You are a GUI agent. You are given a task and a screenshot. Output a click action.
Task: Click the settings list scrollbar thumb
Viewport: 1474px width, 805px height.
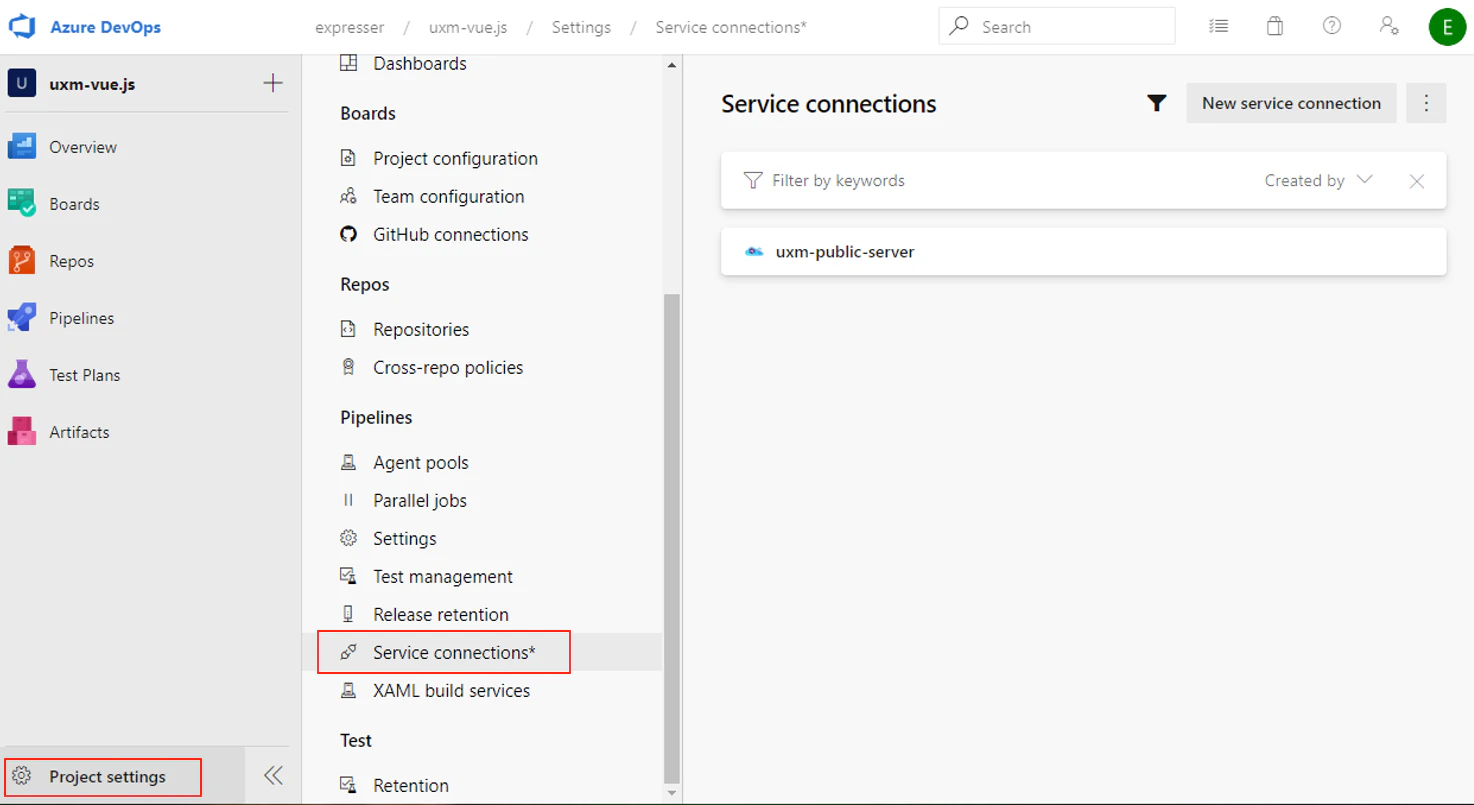pos(672,538)
